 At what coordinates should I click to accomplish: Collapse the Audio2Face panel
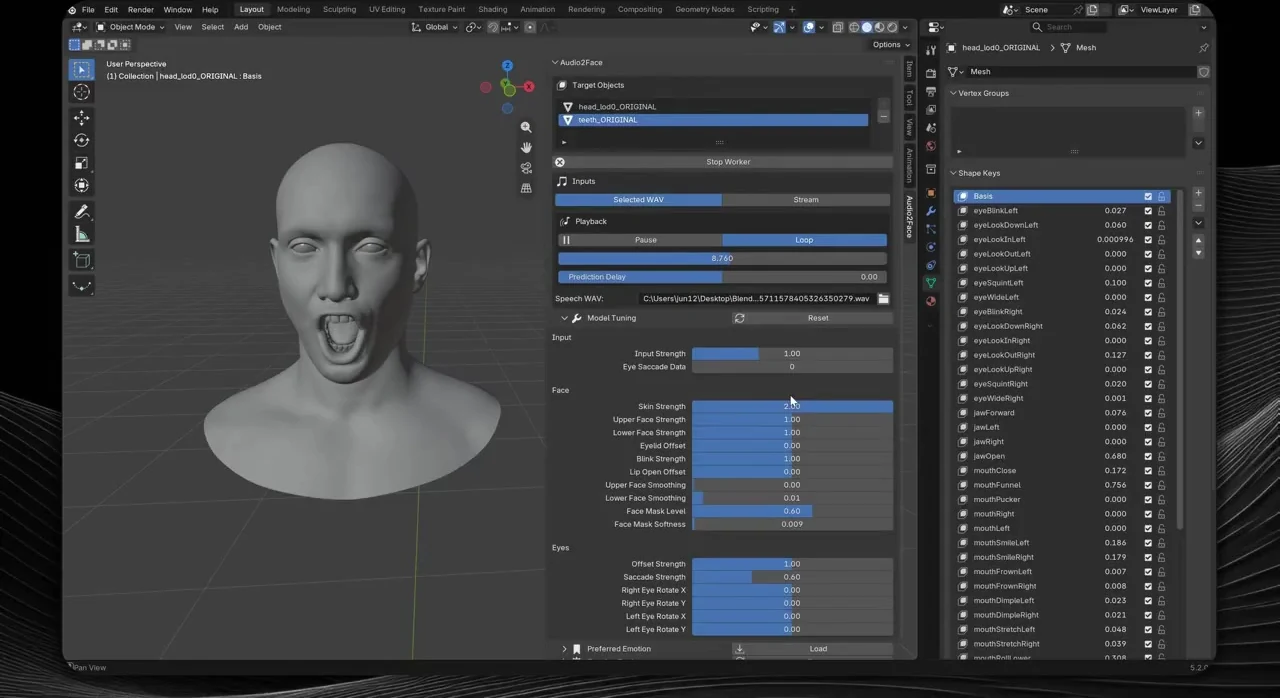[x=555, y=62]
